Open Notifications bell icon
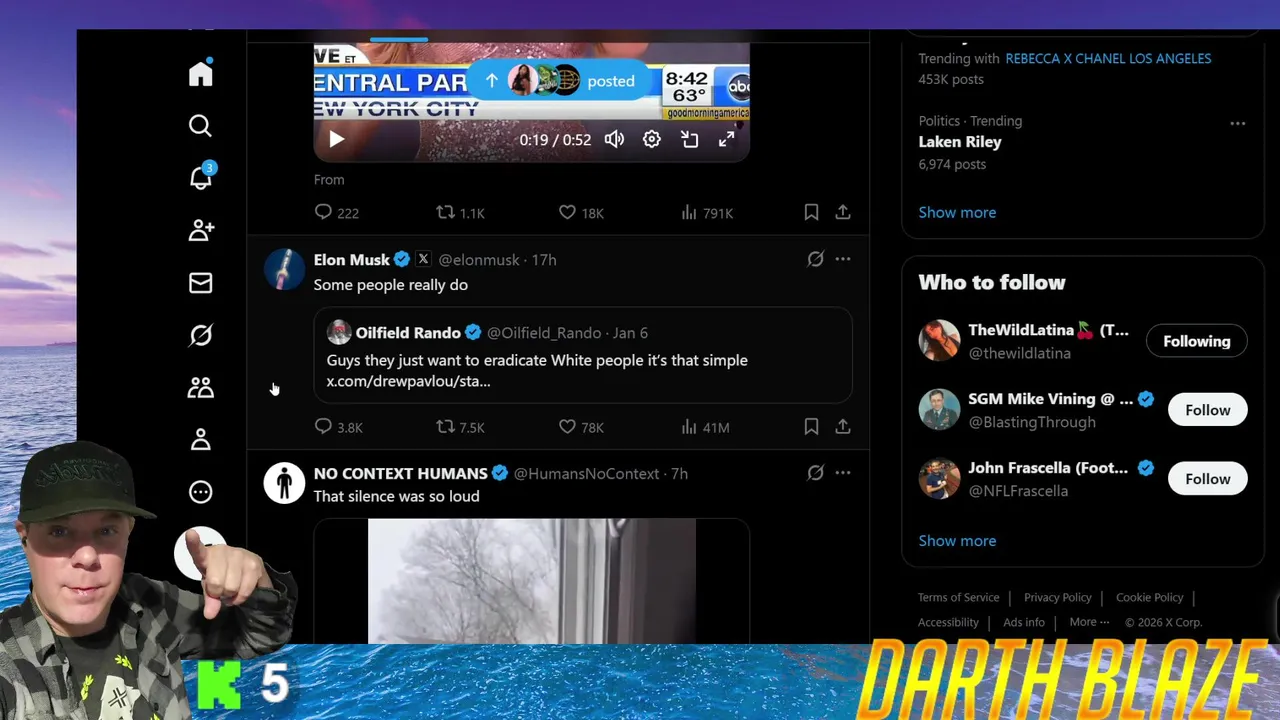Image resolution: width=1280 pixels, height=720 pixels. 201,177
